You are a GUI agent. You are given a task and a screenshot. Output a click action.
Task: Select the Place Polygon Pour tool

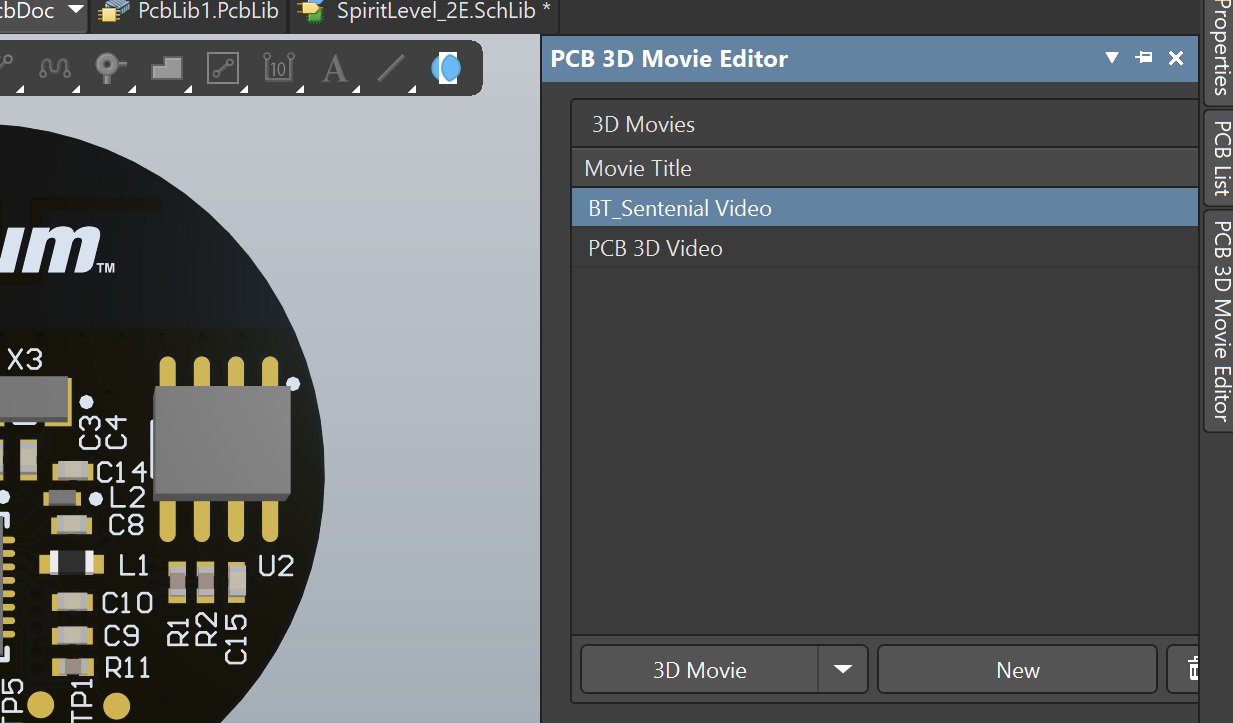pyautogui.click(x=166, y=68)
